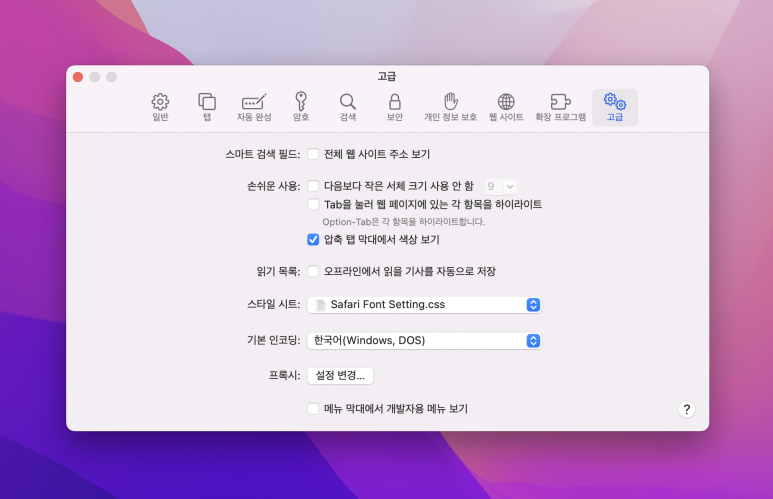
Task: Open the 웹 사이트 globe icon
Action: point(506,107)
